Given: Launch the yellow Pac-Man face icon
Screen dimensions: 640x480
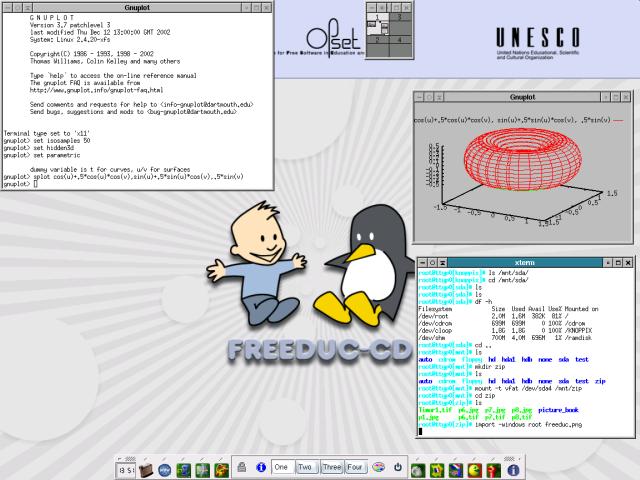Looking at the screenshot, I should click(475, 470).
